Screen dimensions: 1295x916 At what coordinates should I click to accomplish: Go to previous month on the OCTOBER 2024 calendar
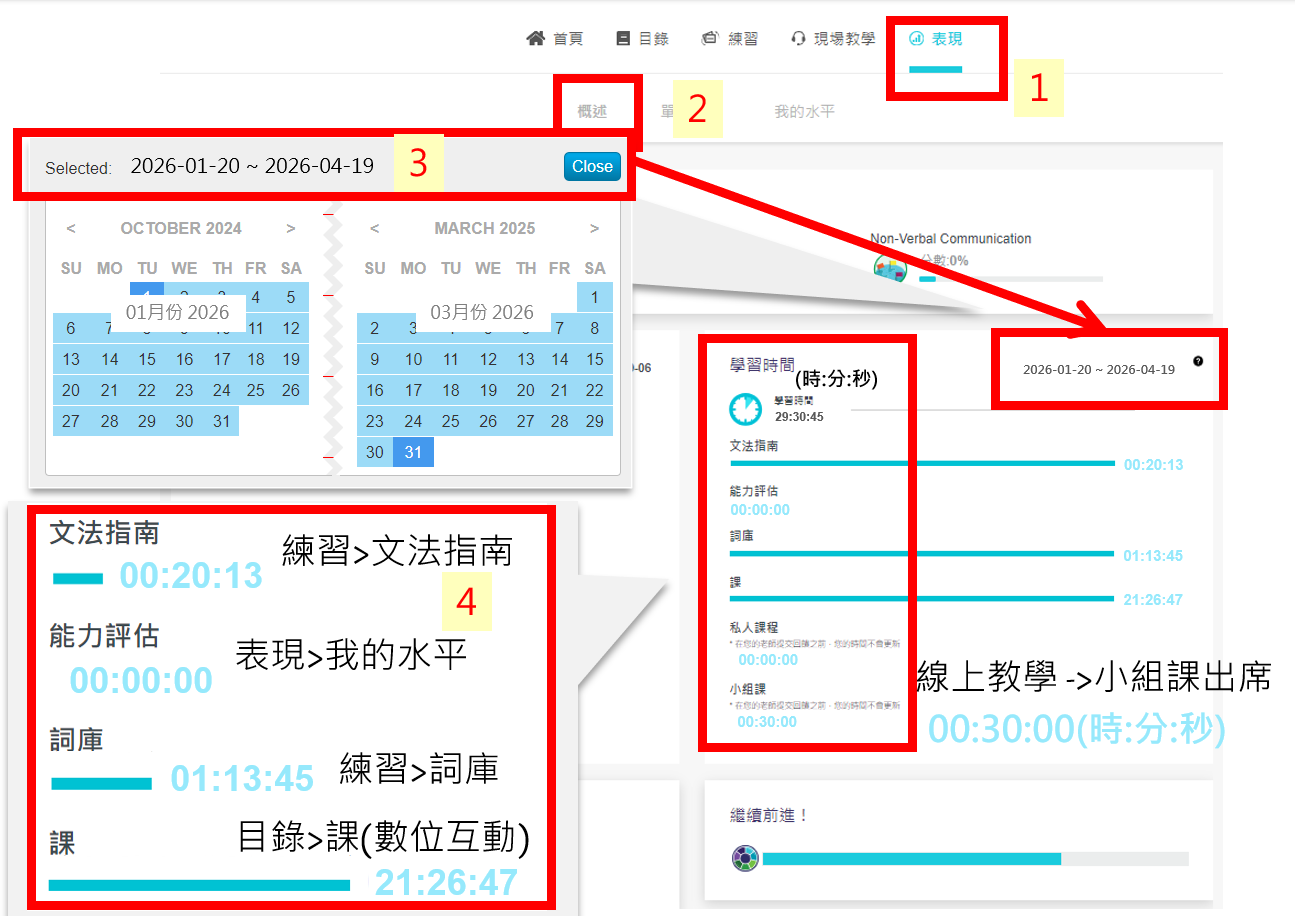(70, 228)
